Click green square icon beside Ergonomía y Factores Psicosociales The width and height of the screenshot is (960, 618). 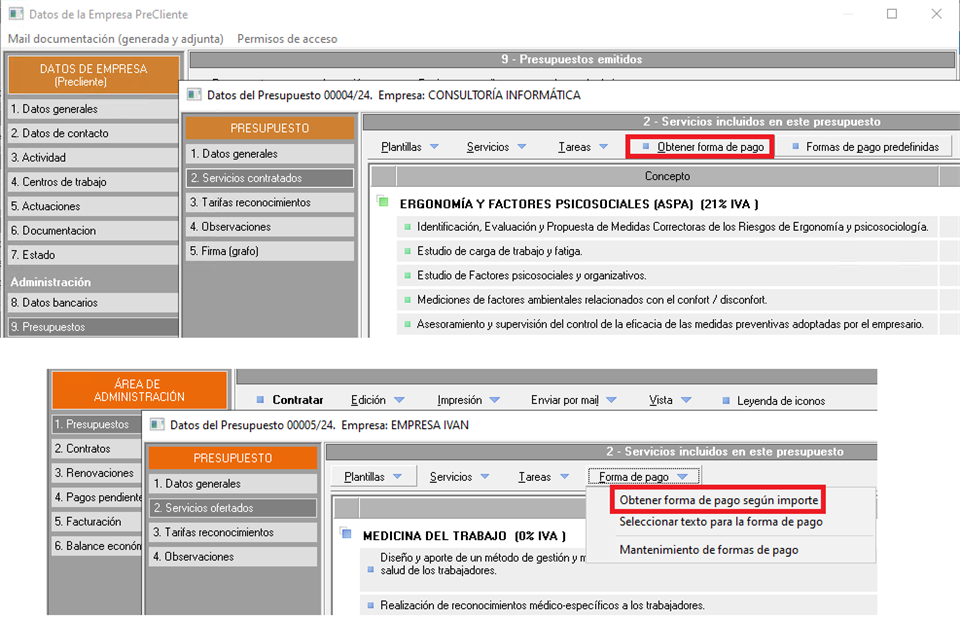pos(383,202)
